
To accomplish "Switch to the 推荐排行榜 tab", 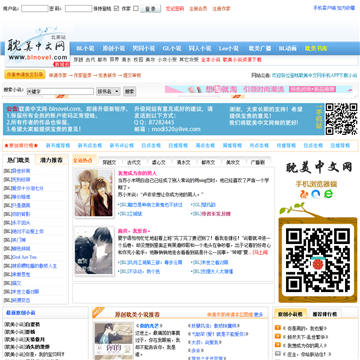I will tap(325, 314).
